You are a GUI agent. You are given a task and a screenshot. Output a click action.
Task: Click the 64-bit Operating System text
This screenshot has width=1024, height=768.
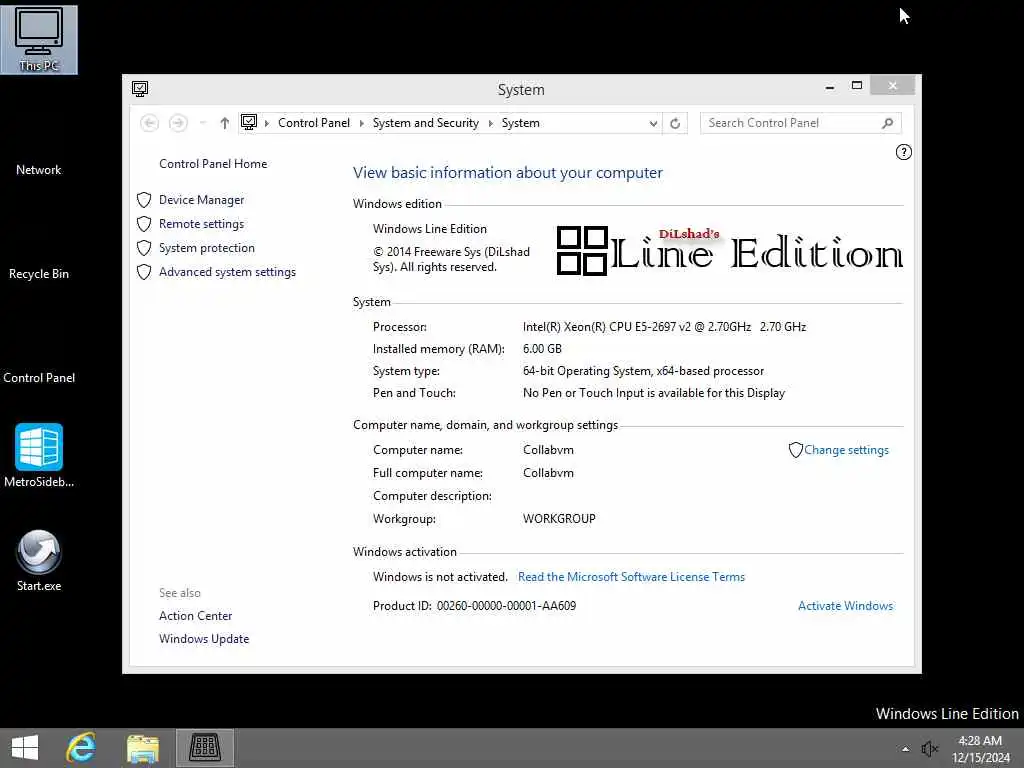tap(643, 371)
